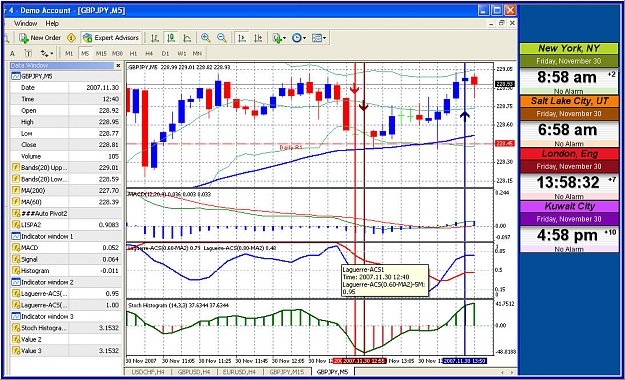Image resolution: width=625 pixels, height=380 pixels.
Task: Click the ###Auto Pivot2 indicator icon
Action: (x=16, y=213)
